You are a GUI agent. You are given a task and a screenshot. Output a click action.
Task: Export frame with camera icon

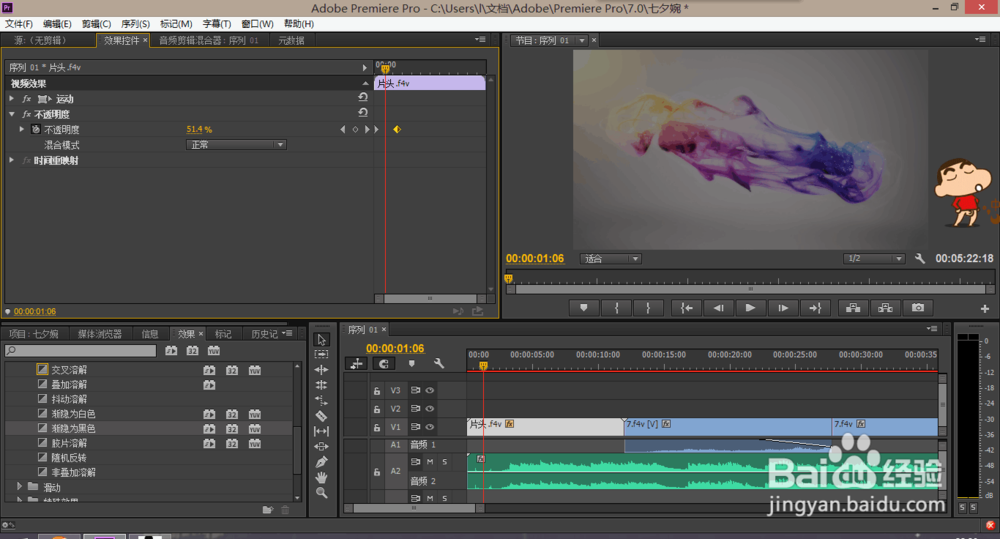918,308
